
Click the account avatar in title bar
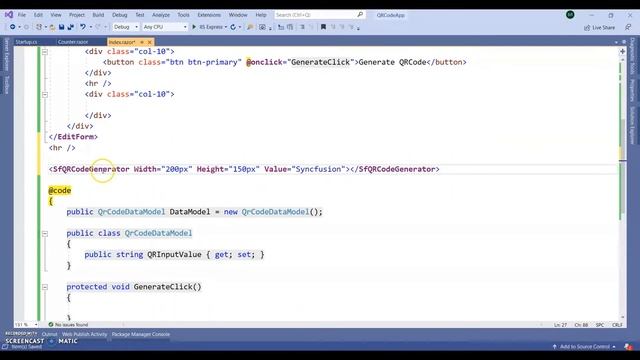pyautogui.click(x=570, y=15)
